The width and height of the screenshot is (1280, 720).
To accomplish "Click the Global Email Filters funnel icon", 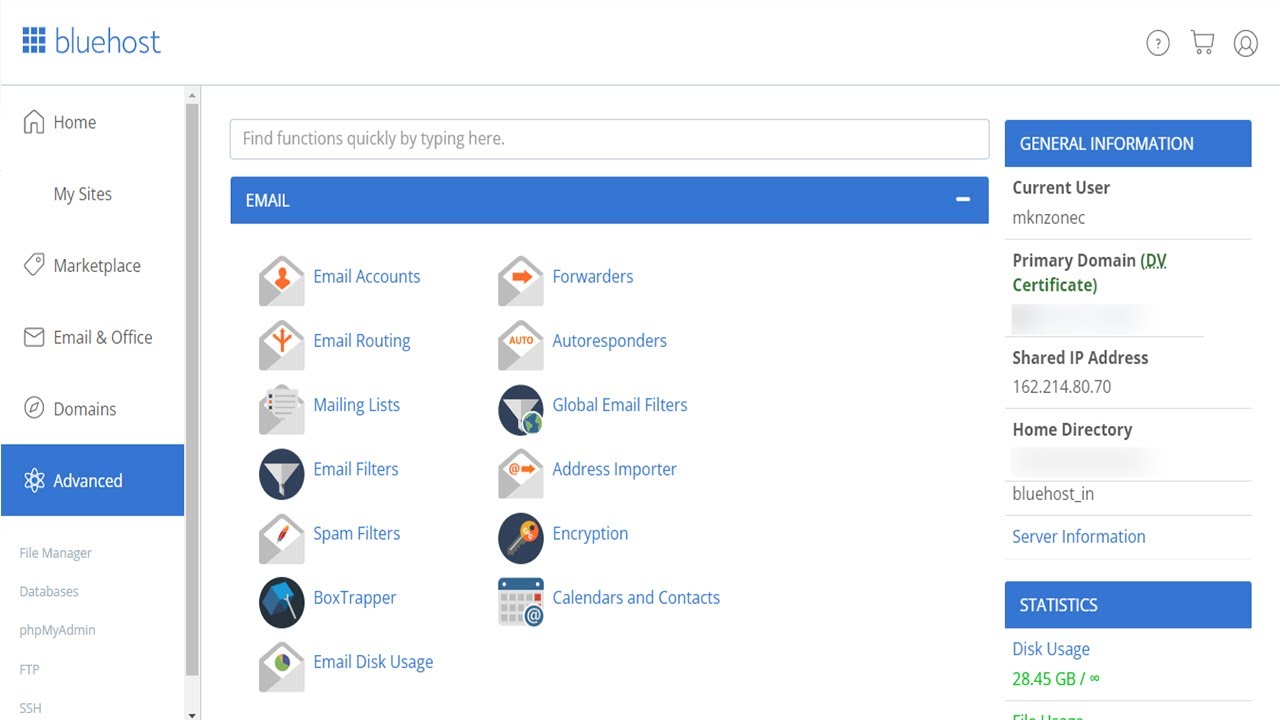I will pos(521,410).
